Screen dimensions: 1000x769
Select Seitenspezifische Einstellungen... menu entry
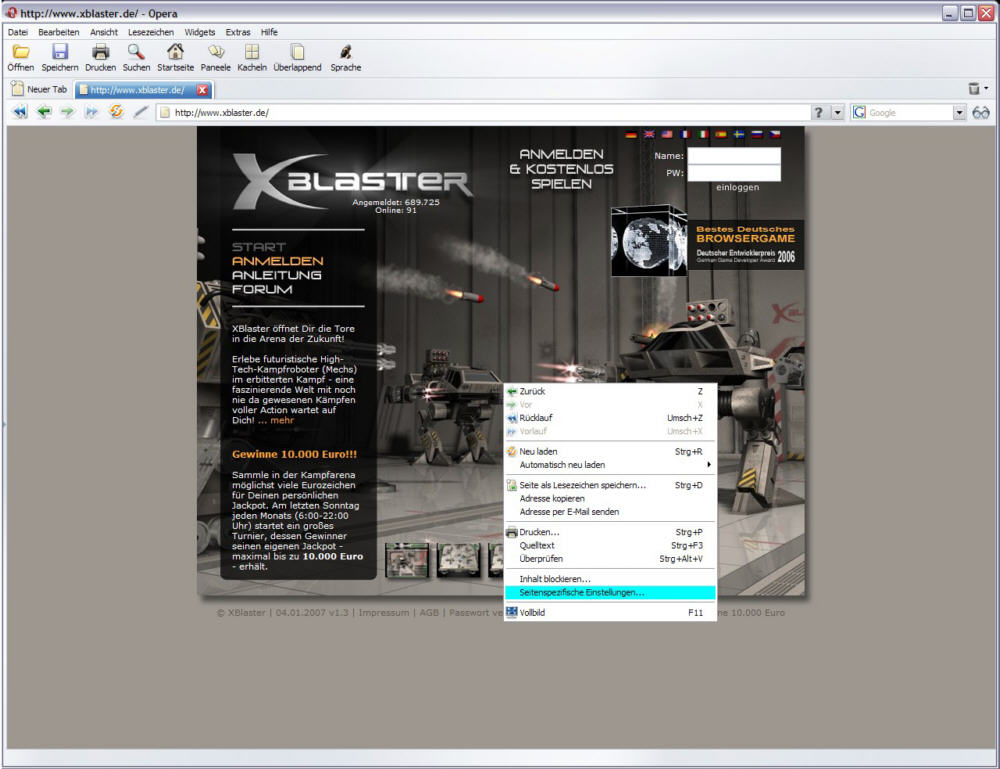point(610,592)
